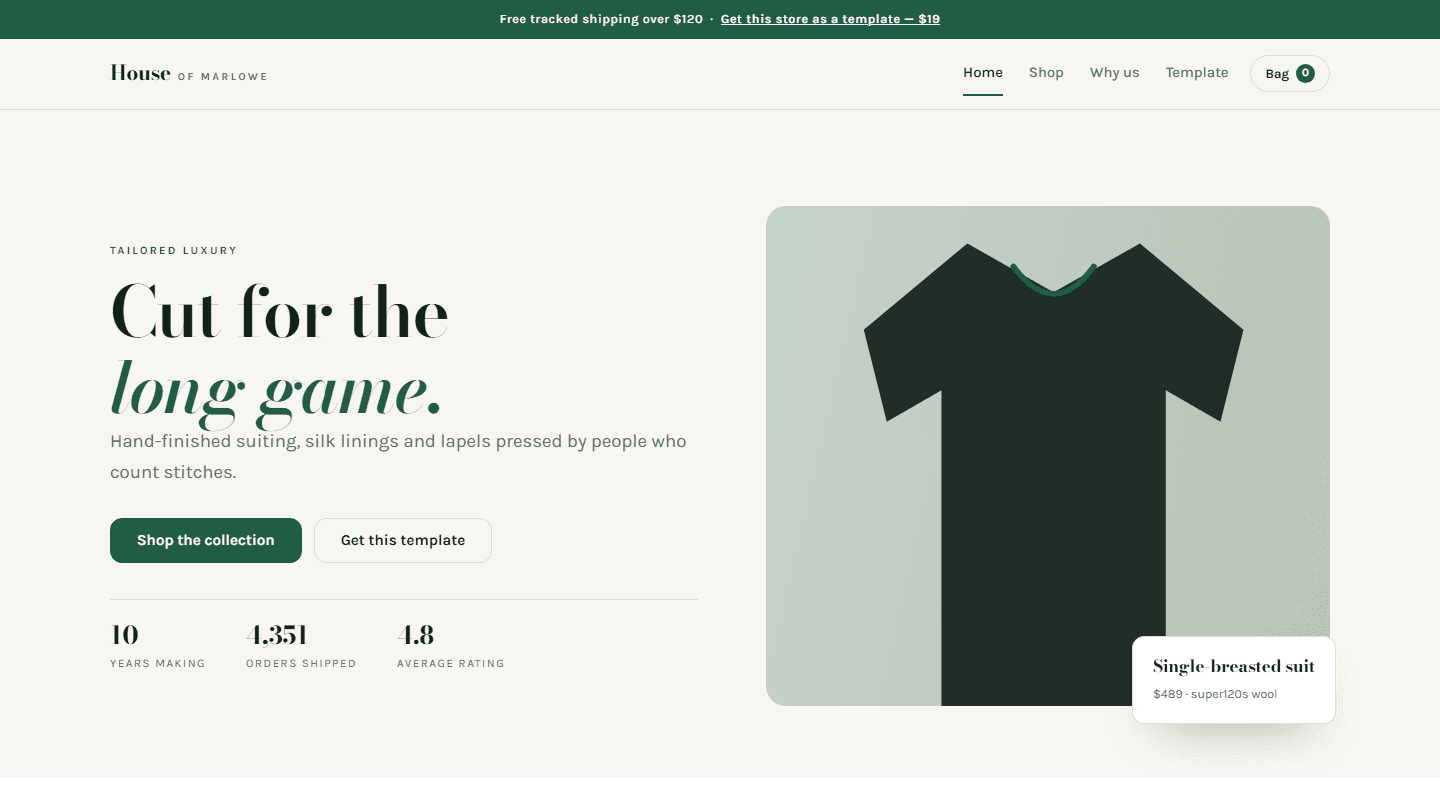Click the bag item count badge
The height and width of the screenshot is (810, 1440).
tap(1305, 73)
